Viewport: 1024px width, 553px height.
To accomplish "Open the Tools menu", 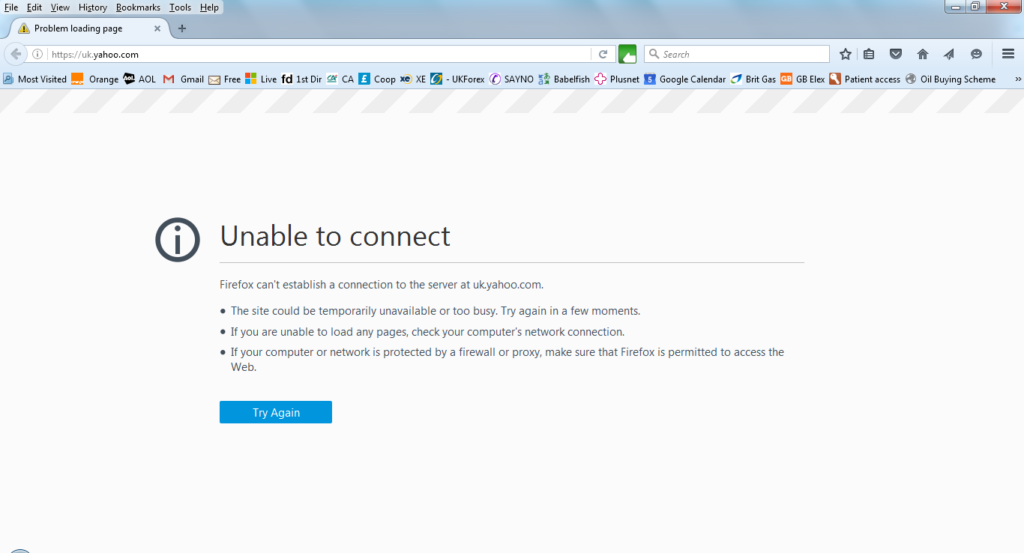I will click(180, 8).
